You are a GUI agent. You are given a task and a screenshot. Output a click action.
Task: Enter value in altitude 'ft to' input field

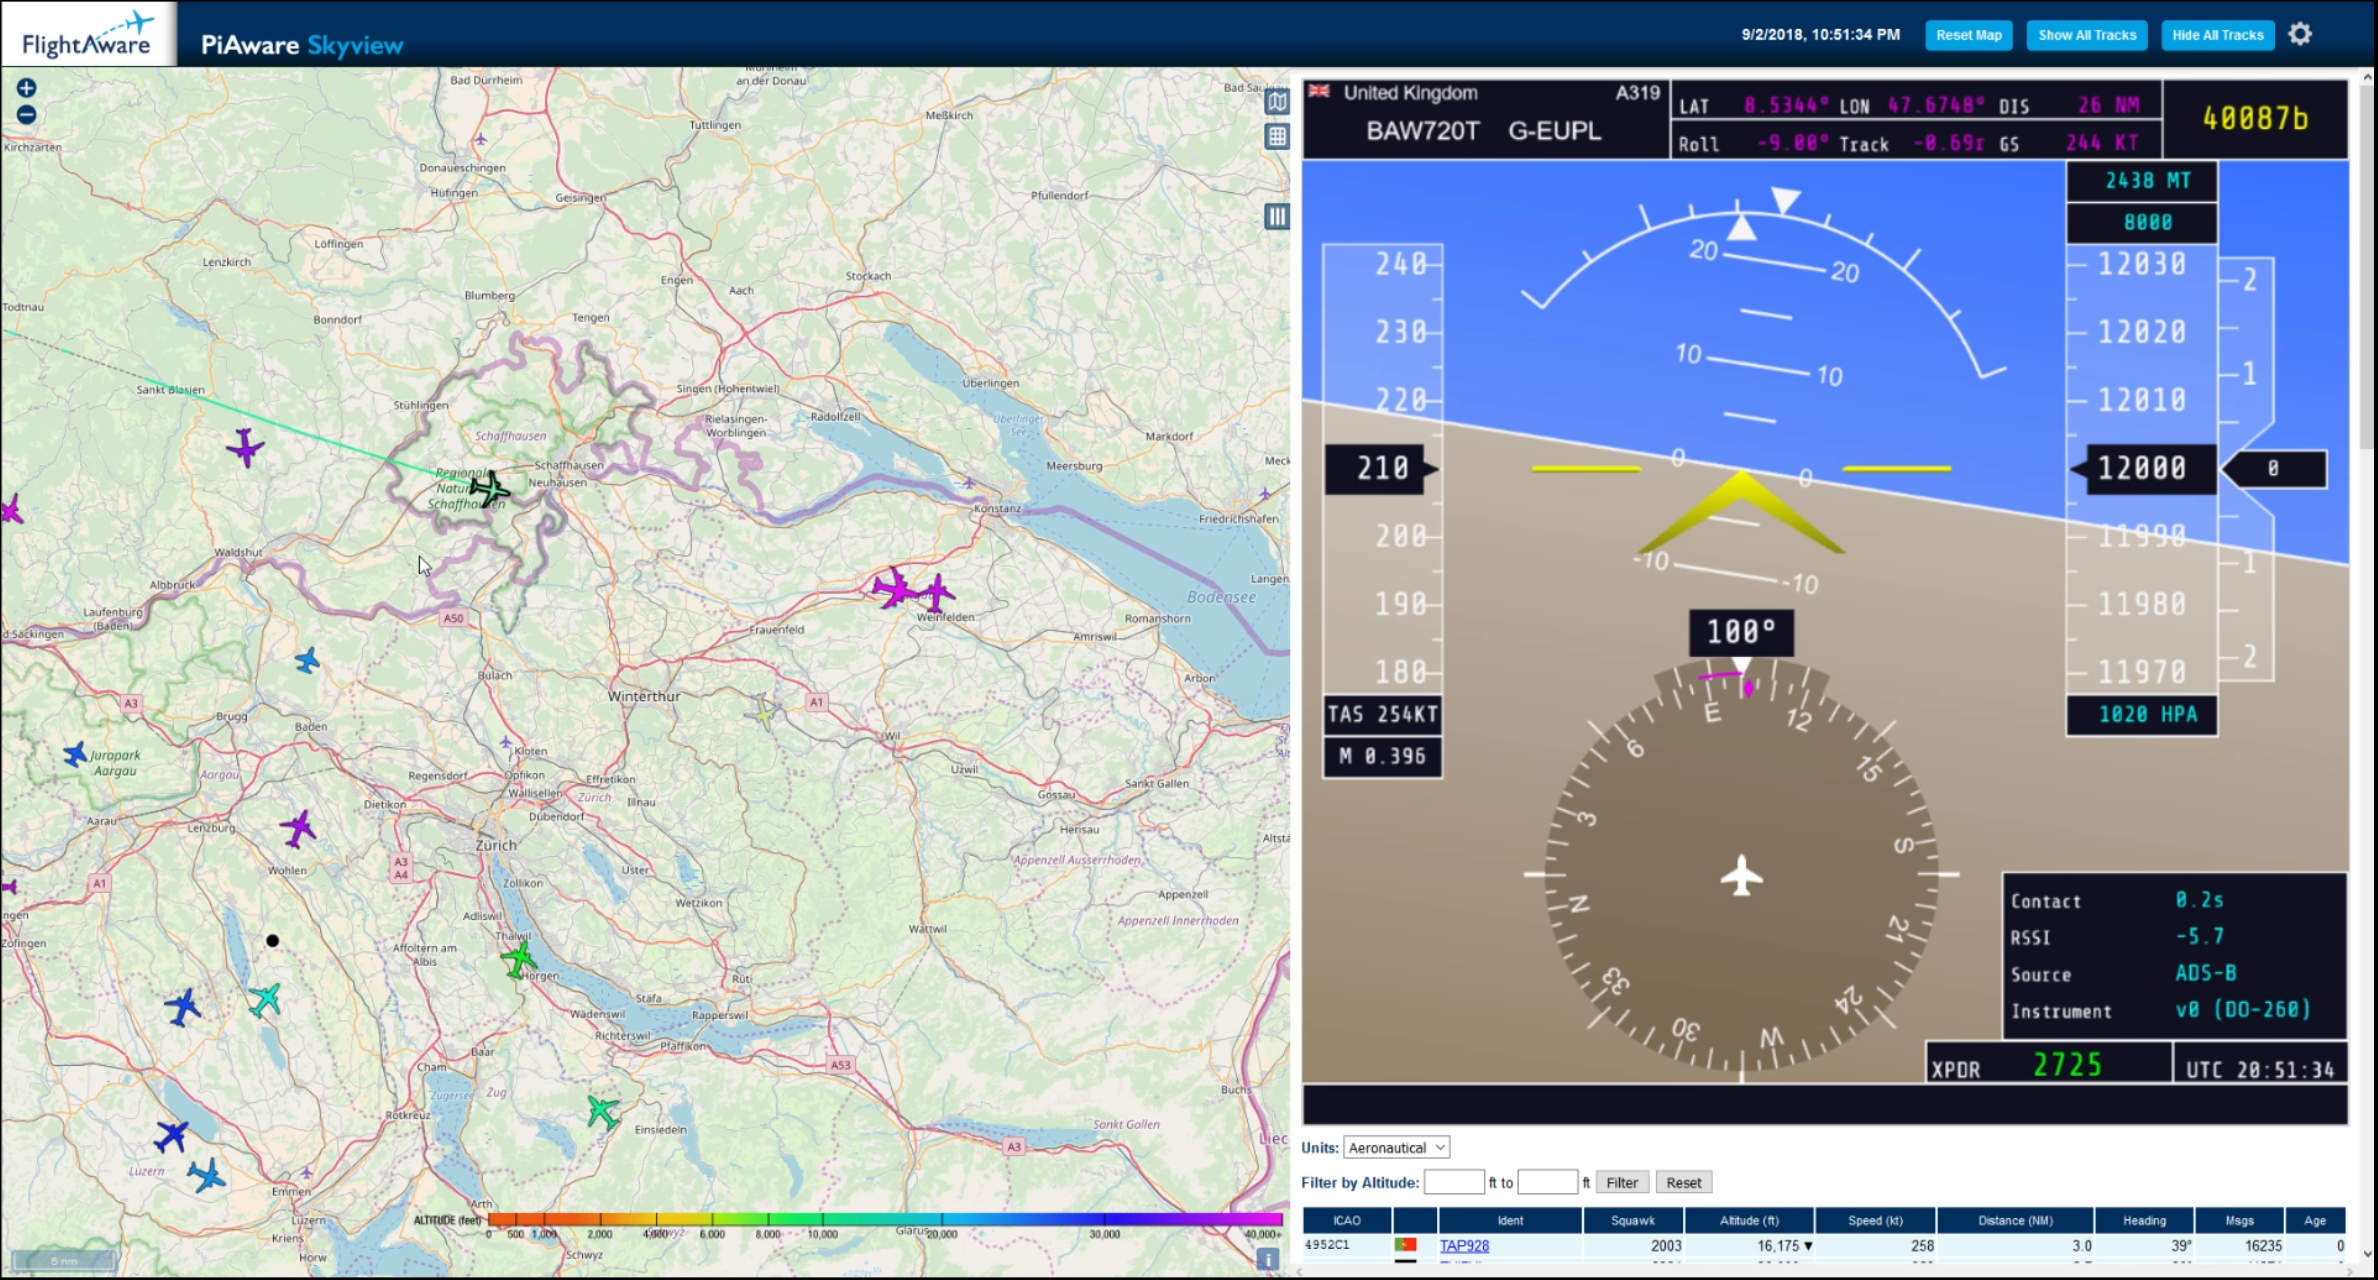(x=1551, y=1182)
